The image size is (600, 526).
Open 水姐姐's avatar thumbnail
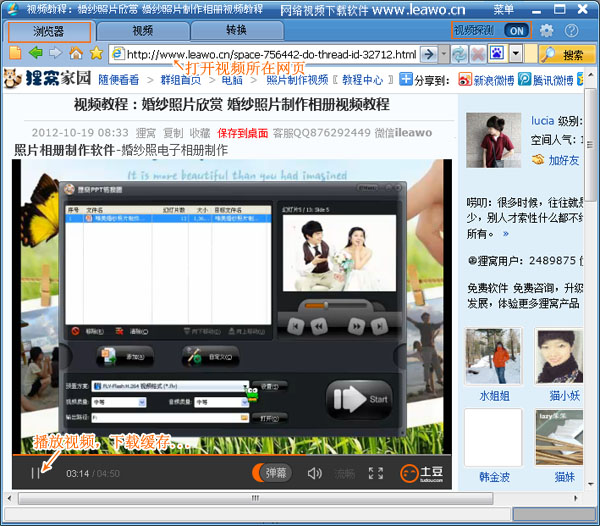click(x=493, y=356)
